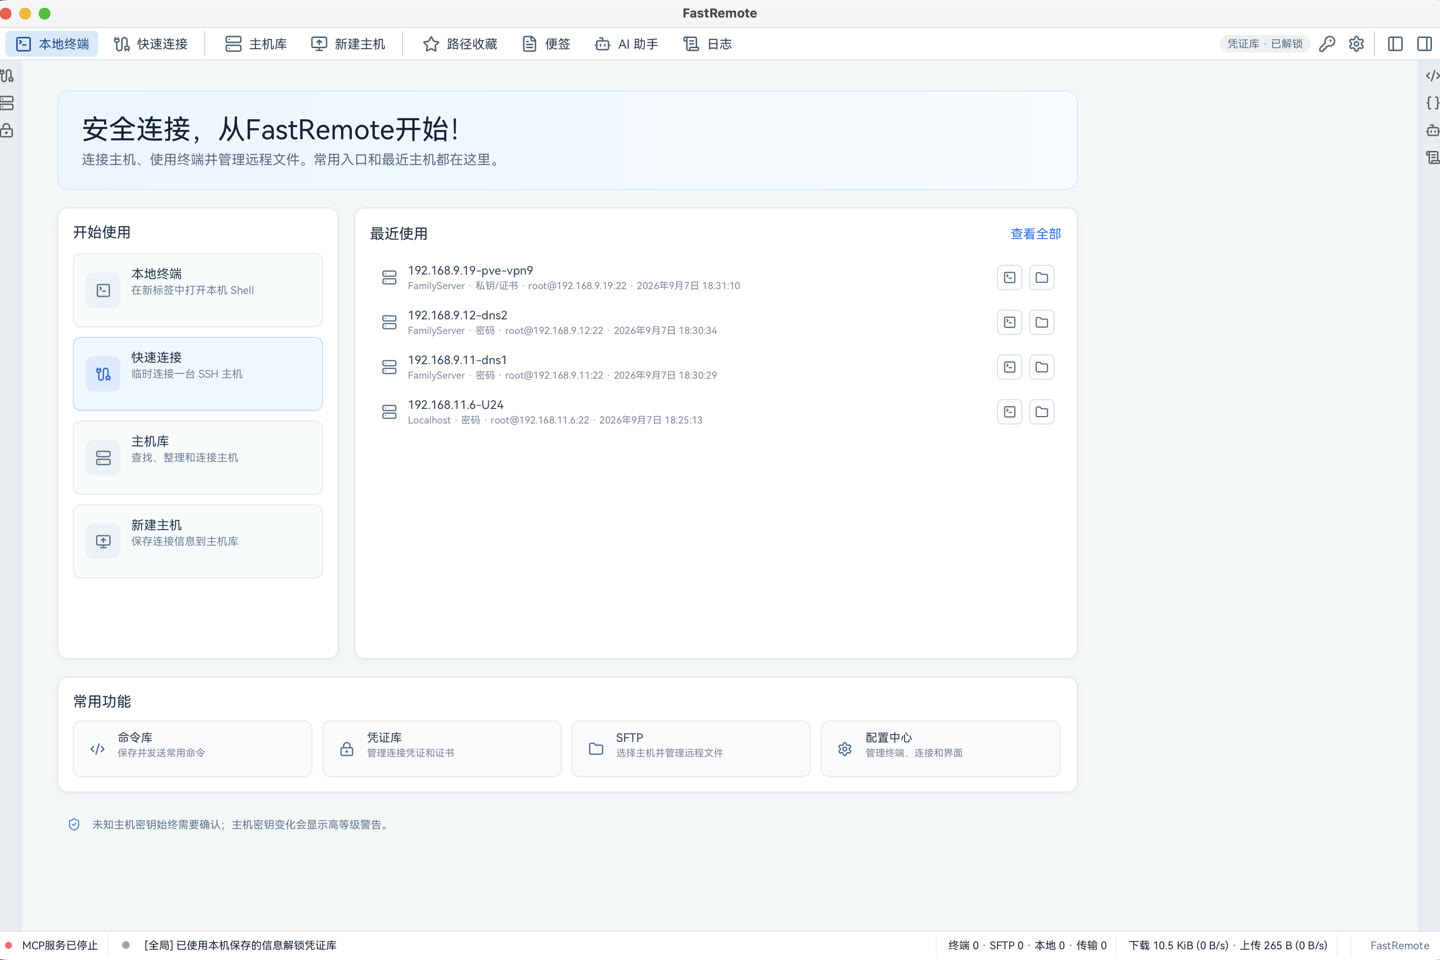Click the key icon in the top toolbar
Screen dimensions: 1440x960
tap(1327, 44)
